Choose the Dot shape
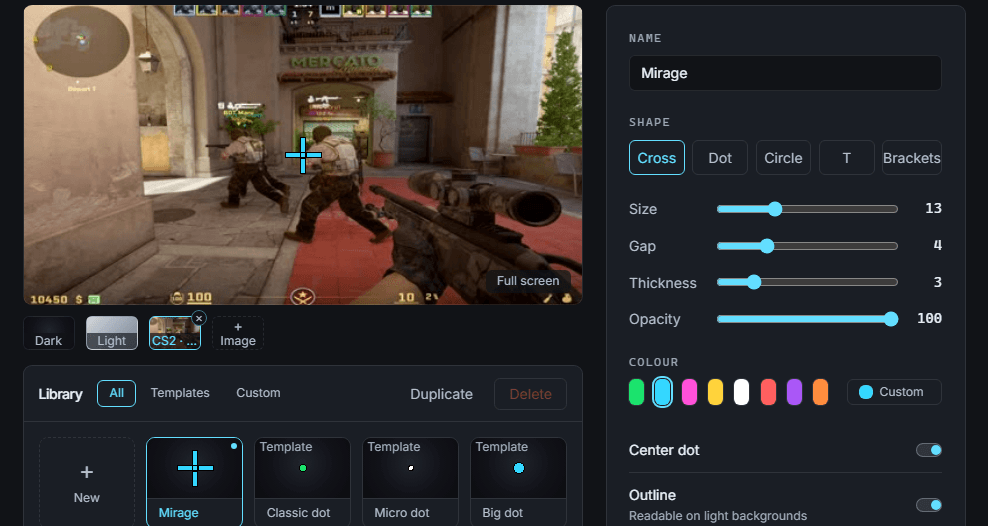Screen dimensions: 988x526 [x=720, y=157]
